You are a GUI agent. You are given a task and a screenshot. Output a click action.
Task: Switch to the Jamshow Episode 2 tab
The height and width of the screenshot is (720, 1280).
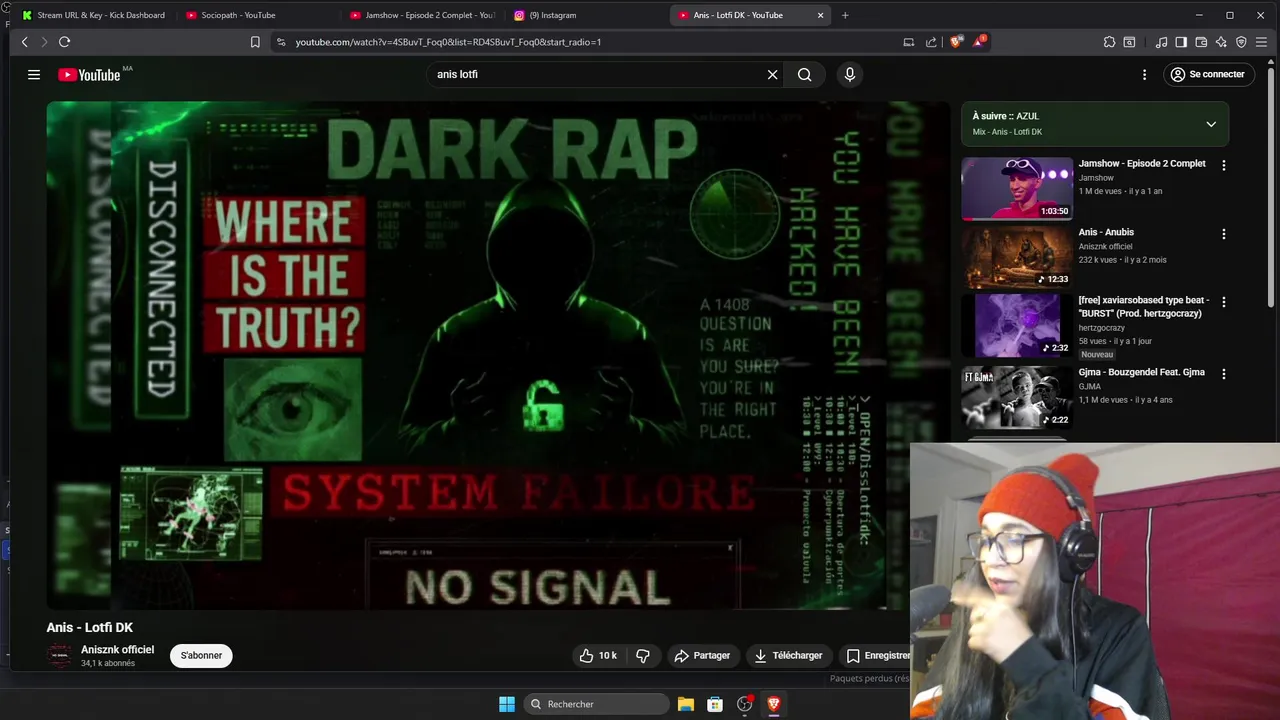pos(422,15)
